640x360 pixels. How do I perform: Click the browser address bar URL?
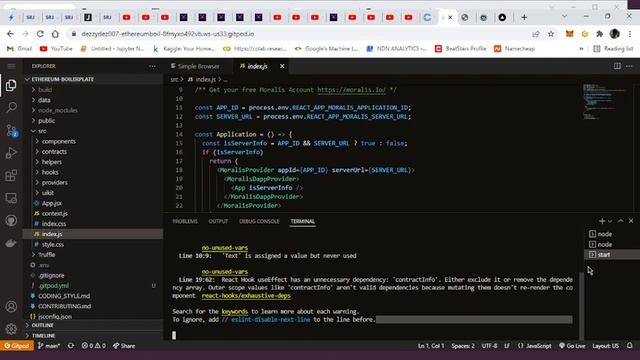click(167, 34)
